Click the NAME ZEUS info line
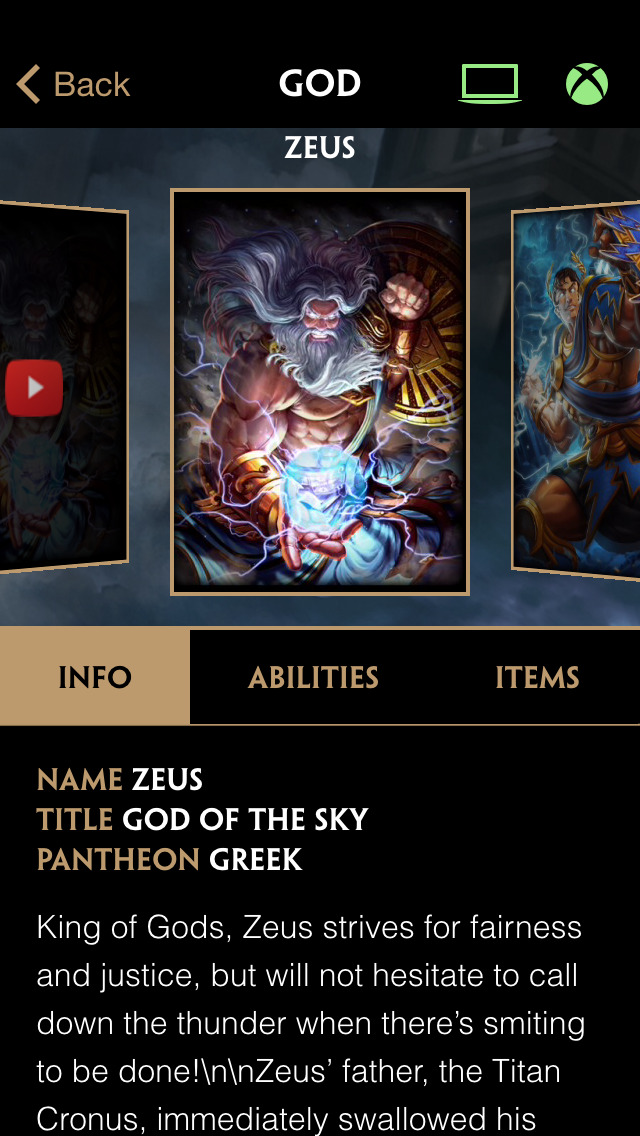 pyautogui.click(x=120, y=780)
